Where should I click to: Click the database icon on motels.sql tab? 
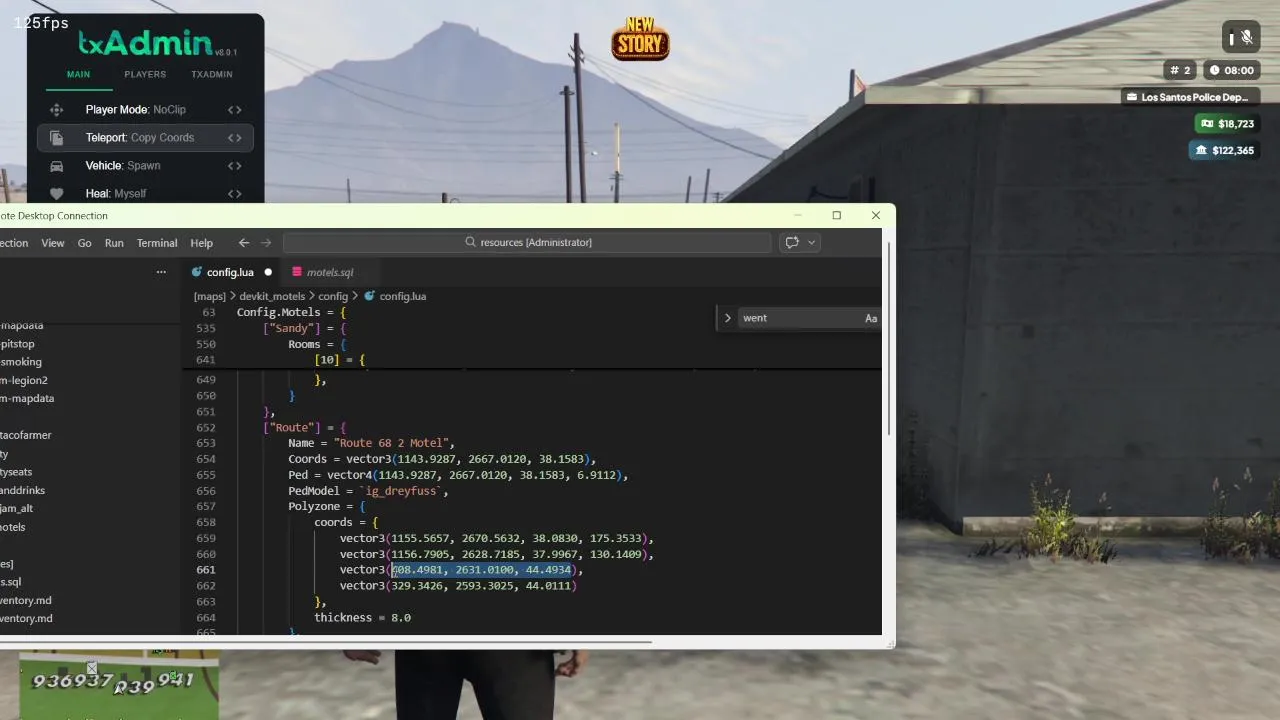[297, 272]
